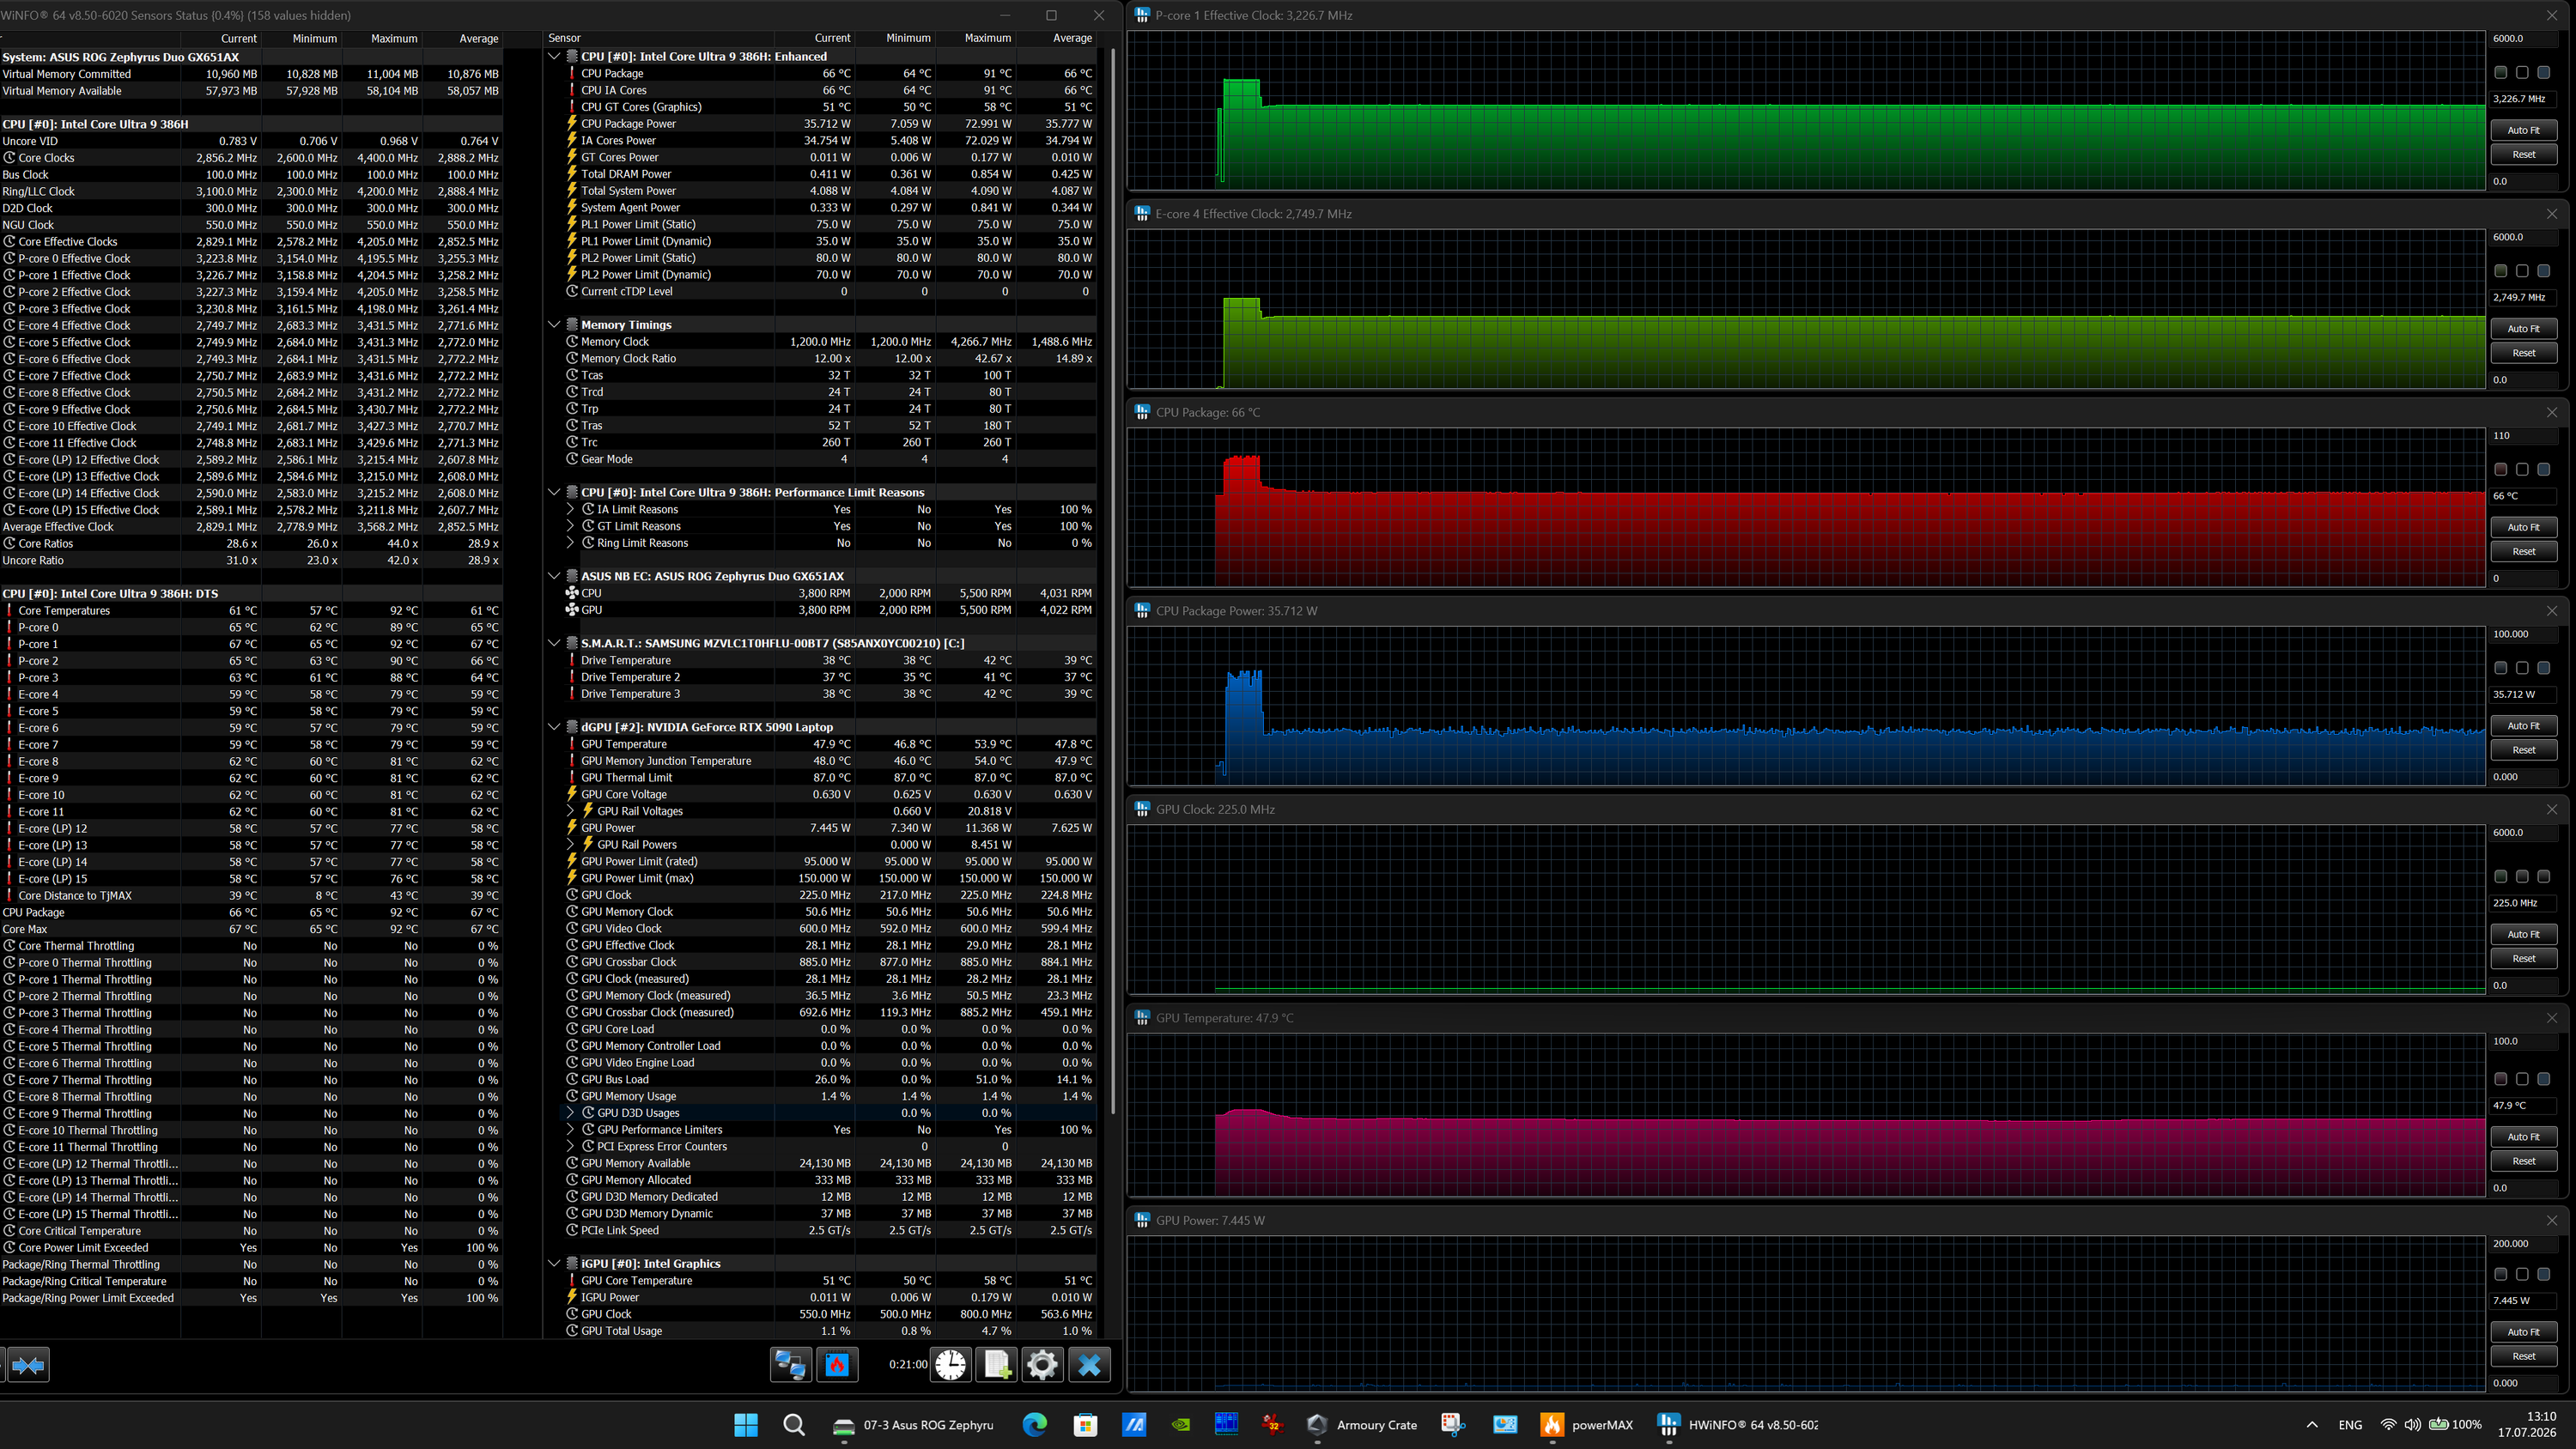Click Reset in E-core 4 Effective Clock graph
Image resolution: width=2576 pixels, height=1449 pixels.
pos(2523,353)
